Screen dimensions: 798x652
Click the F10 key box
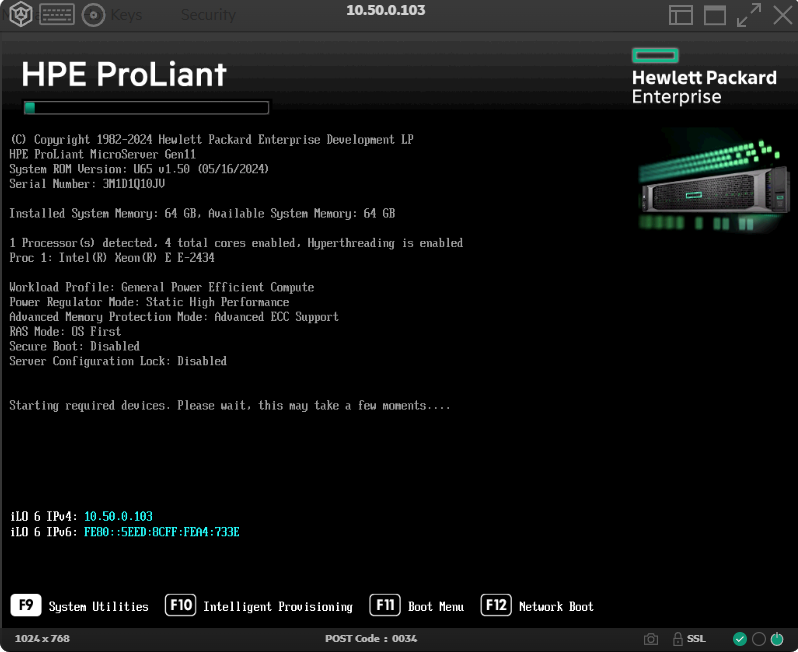(x=181, y=605)
